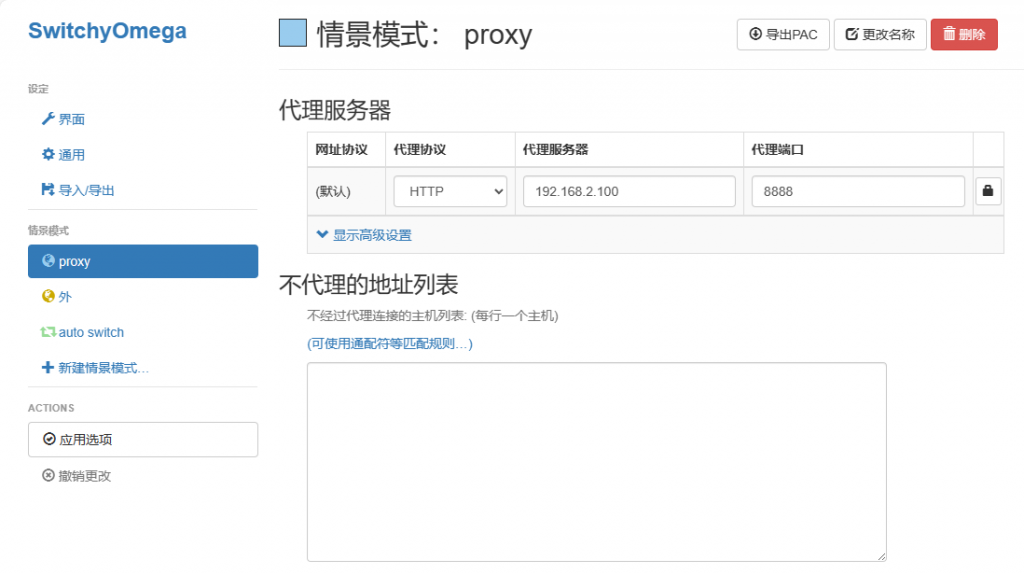The width and height of the screenshot is (1024, 574).
Task: Click the gear icon next to 通用
Action: [x=47, y=155]
